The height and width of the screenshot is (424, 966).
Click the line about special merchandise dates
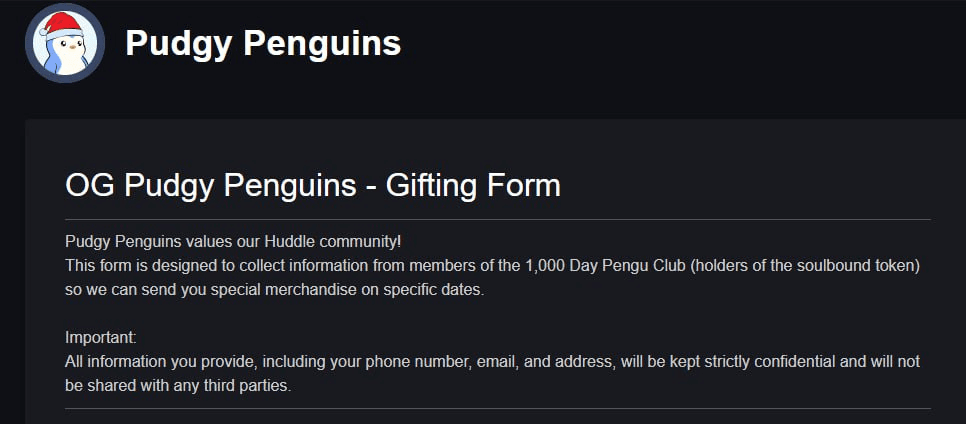coord(275,290)
